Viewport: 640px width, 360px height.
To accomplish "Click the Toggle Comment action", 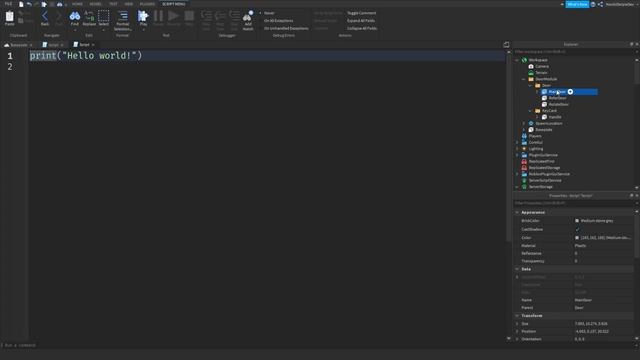I will tap(362, 13).
